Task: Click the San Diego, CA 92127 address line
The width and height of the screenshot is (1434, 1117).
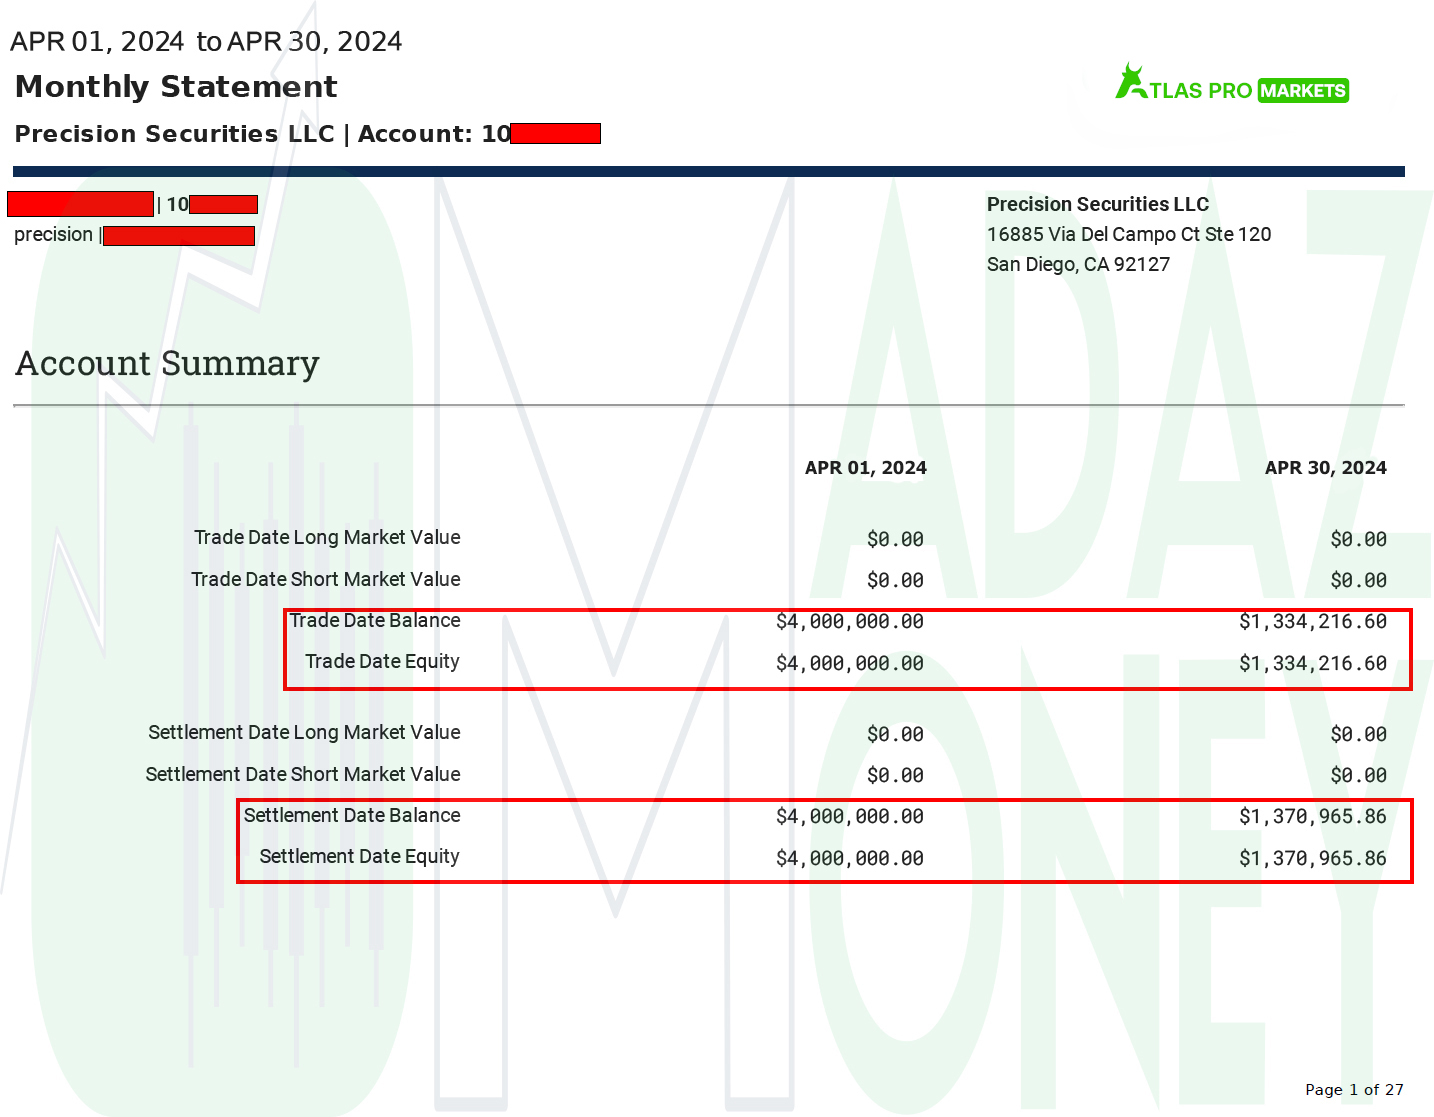Action: pos(1077,265)
